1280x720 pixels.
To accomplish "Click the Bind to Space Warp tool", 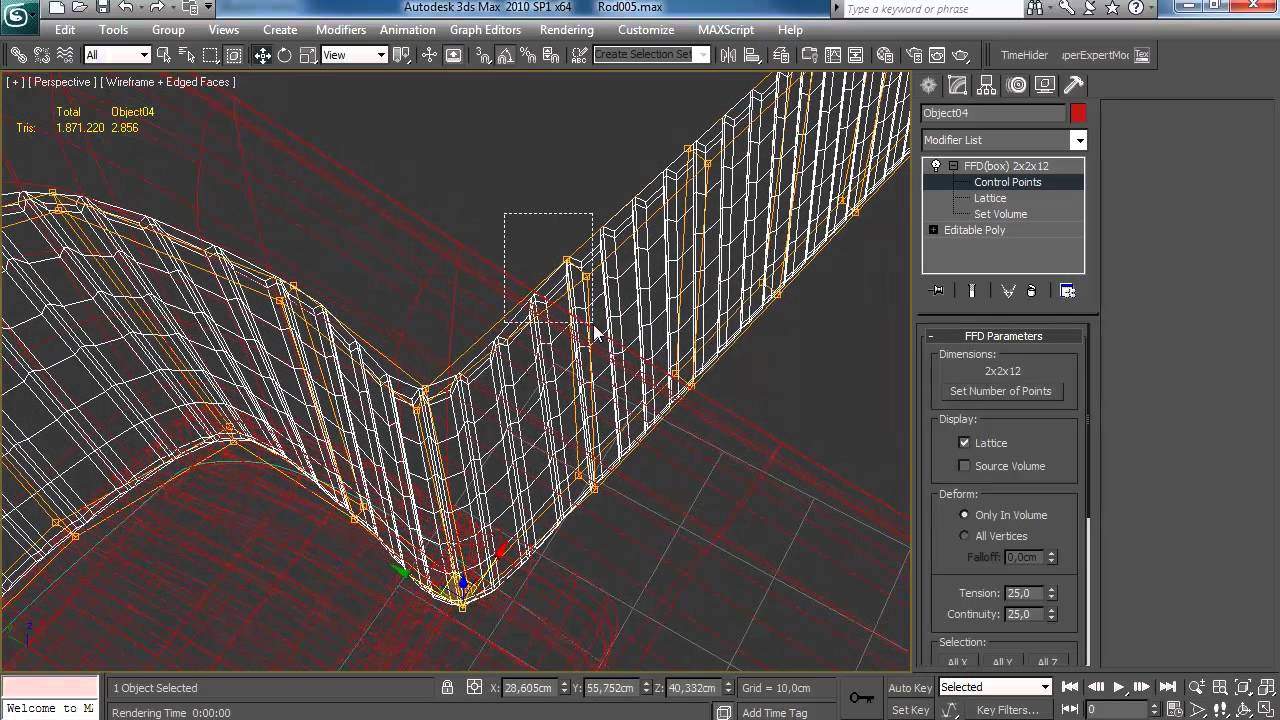I will point(65,55).
